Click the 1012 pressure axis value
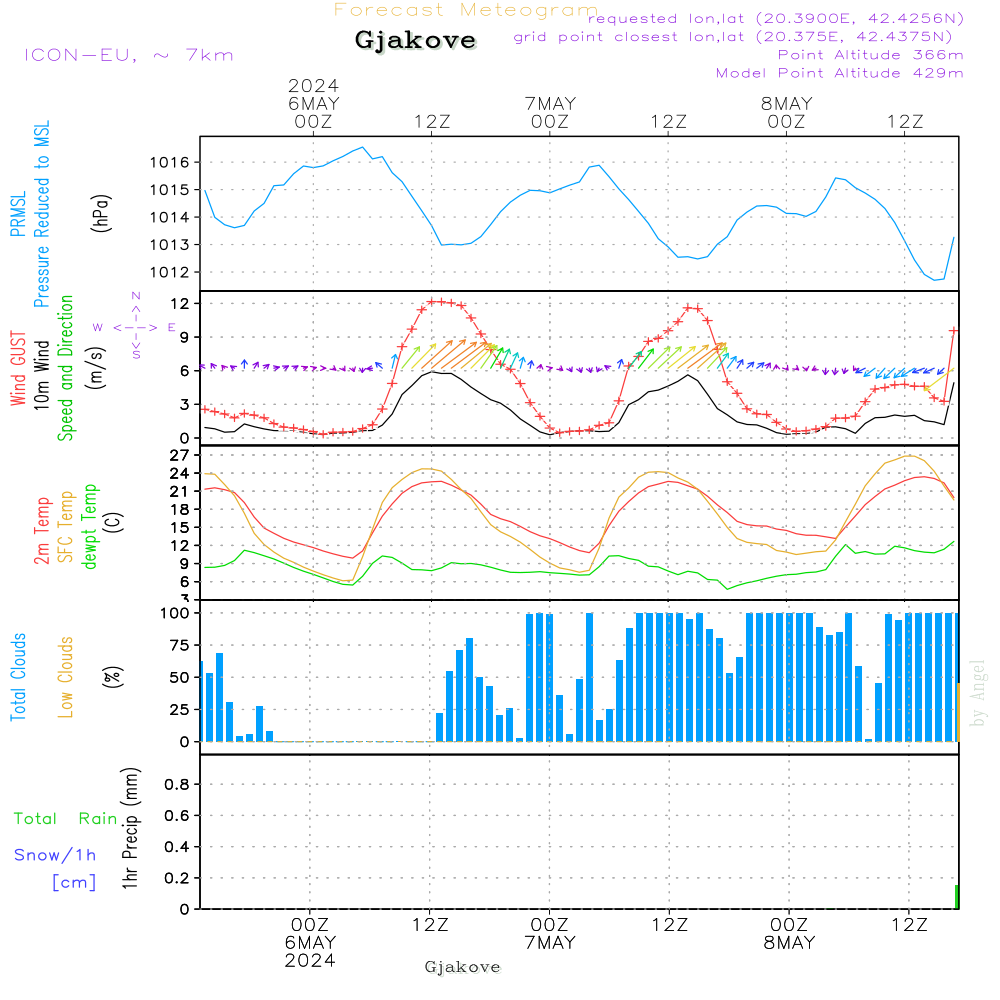Image resolution: width=1000 pixels, height=1000 pixels. [x=170, y=272]
